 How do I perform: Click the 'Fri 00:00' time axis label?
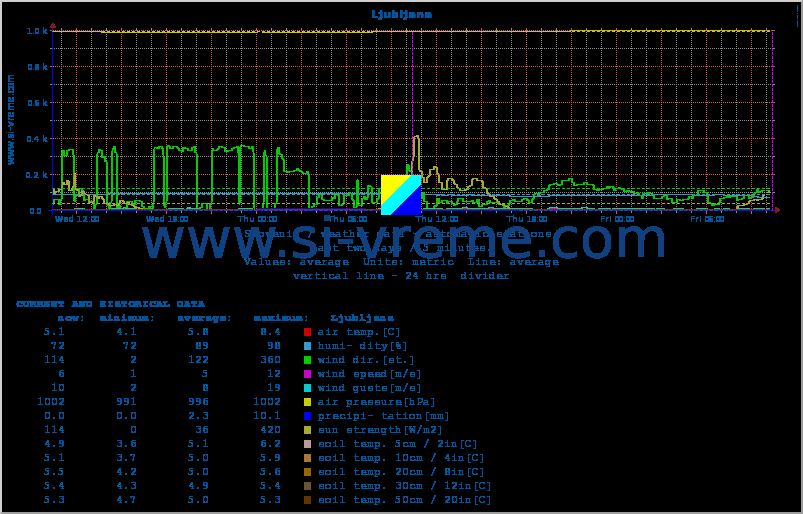617,218
